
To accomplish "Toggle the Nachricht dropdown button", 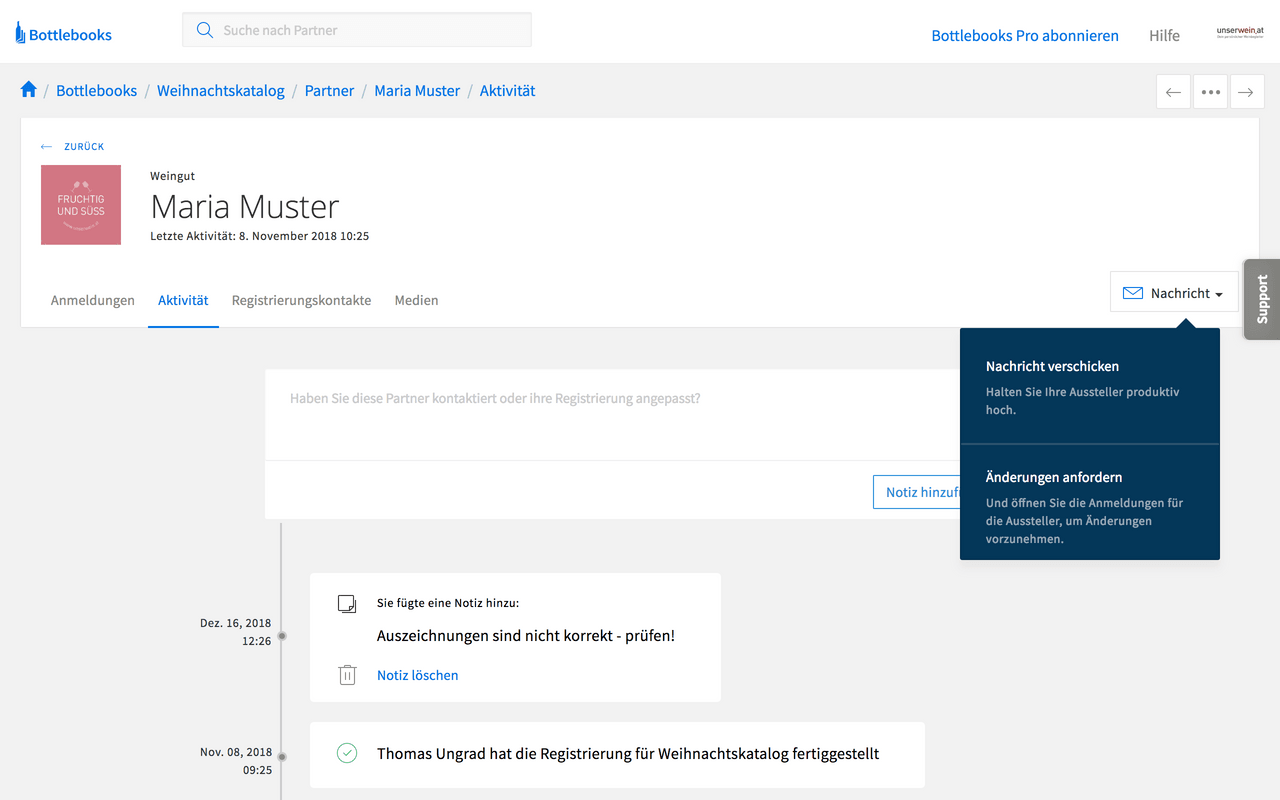I will 1174,292.
